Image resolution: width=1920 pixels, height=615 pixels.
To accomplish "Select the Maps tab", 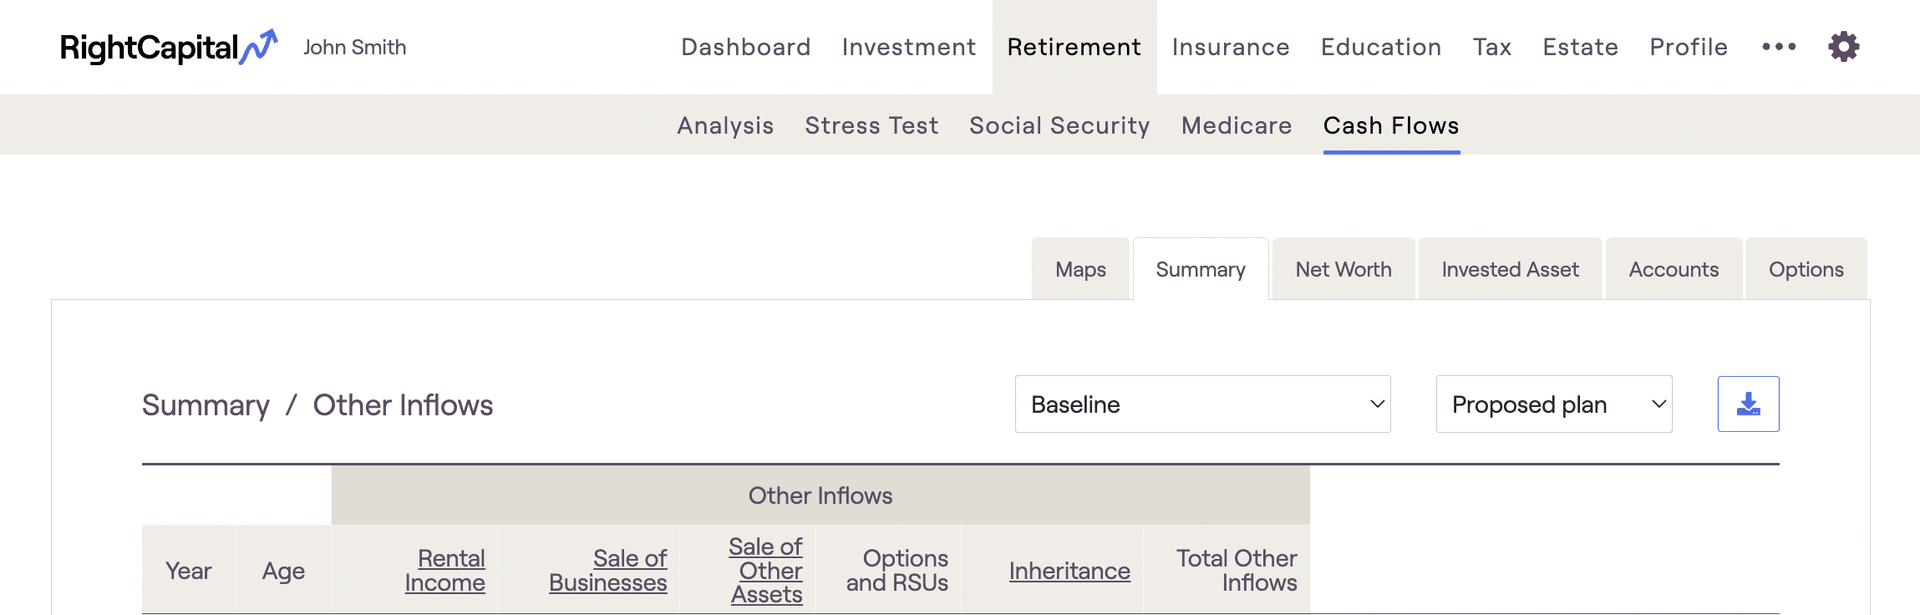I will [x=1080, y=270].
